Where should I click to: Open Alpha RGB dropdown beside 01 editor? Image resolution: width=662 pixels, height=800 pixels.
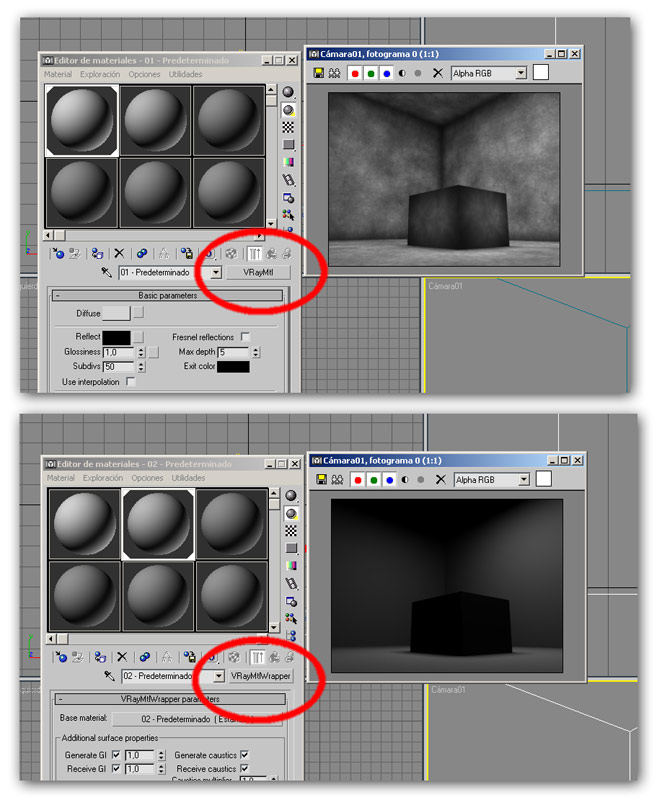521,73
